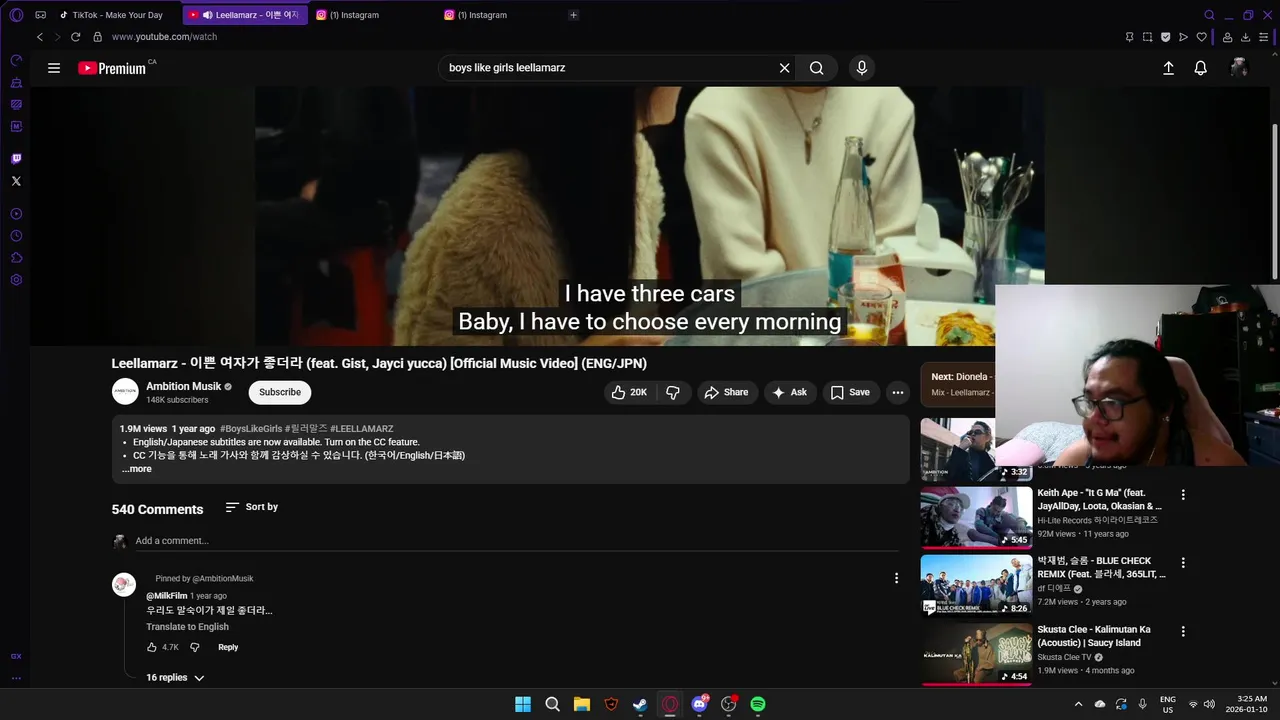The image size is (1280, 720).
Task: Click the heart bookmark icon in address bar
Action: point(1202,37)
